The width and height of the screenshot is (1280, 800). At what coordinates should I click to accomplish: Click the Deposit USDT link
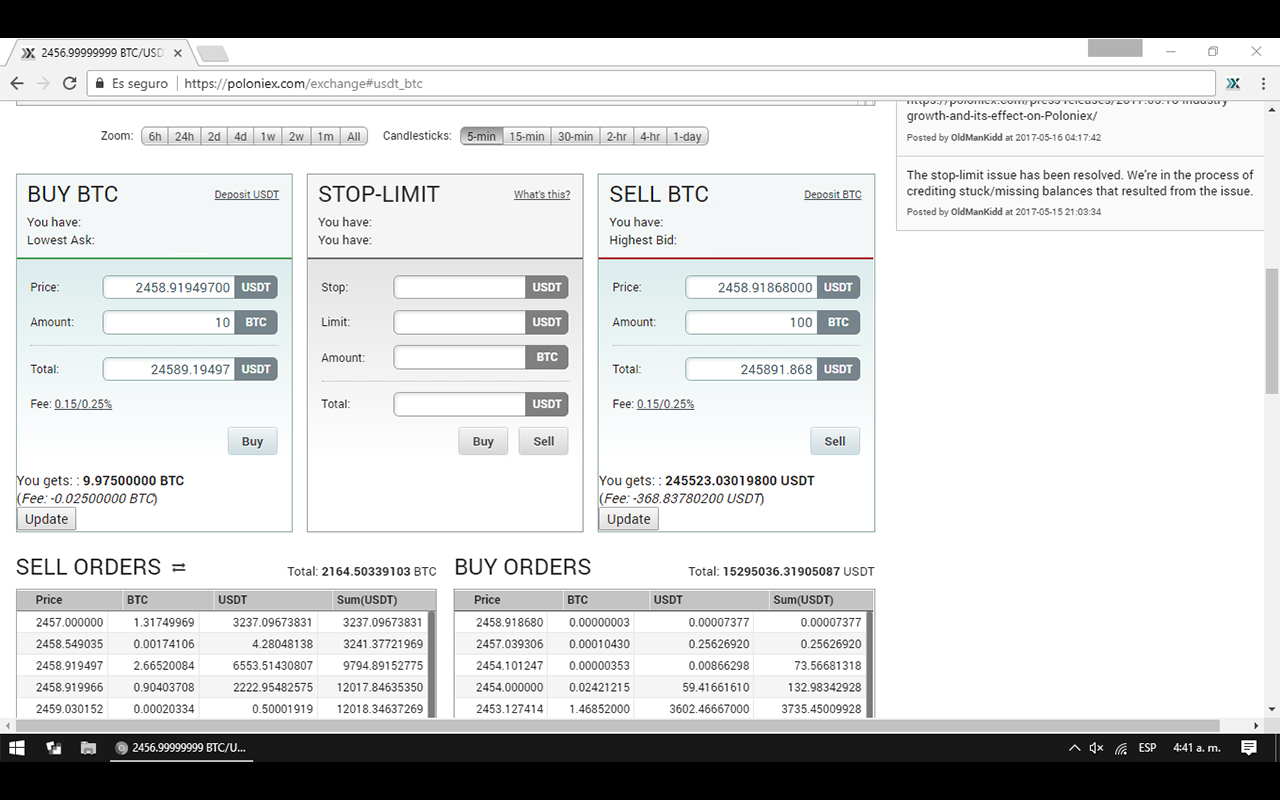[x=247, y=194]
